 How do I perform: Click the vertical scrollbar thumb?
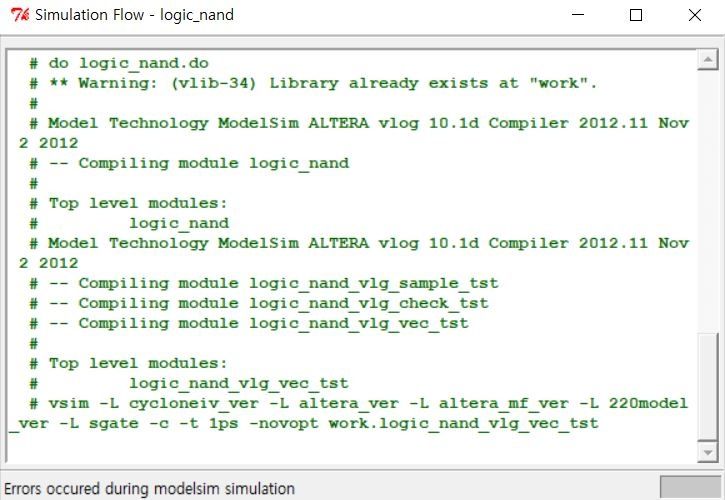click(x=707, y=387)
